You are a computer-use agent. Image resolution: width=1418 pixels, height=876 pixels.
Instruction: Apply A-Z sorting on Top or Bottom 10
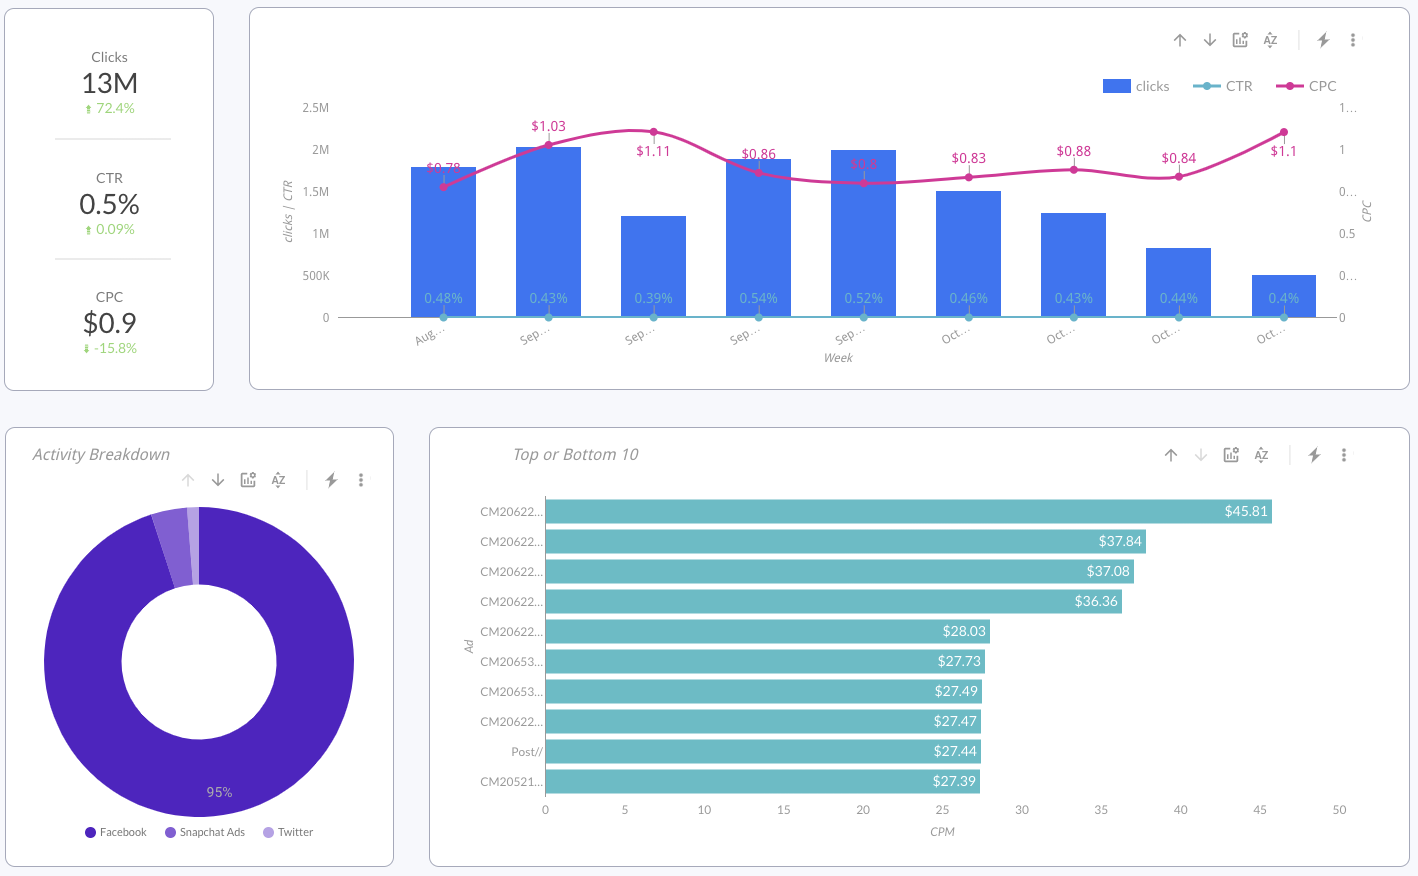tap(1261, 454)
